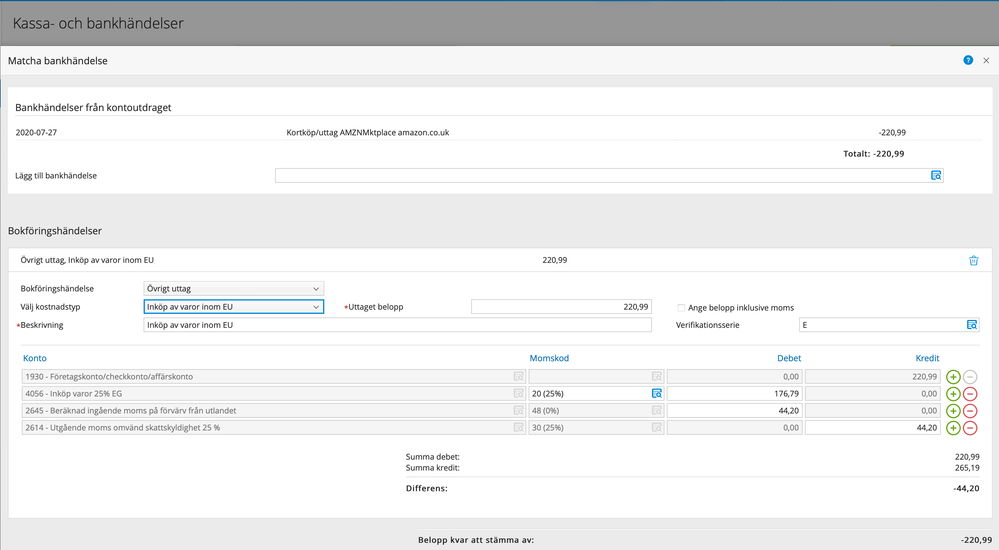Click the blue help question mark icon
Screen dimensions: 999x550
(968, 61)
